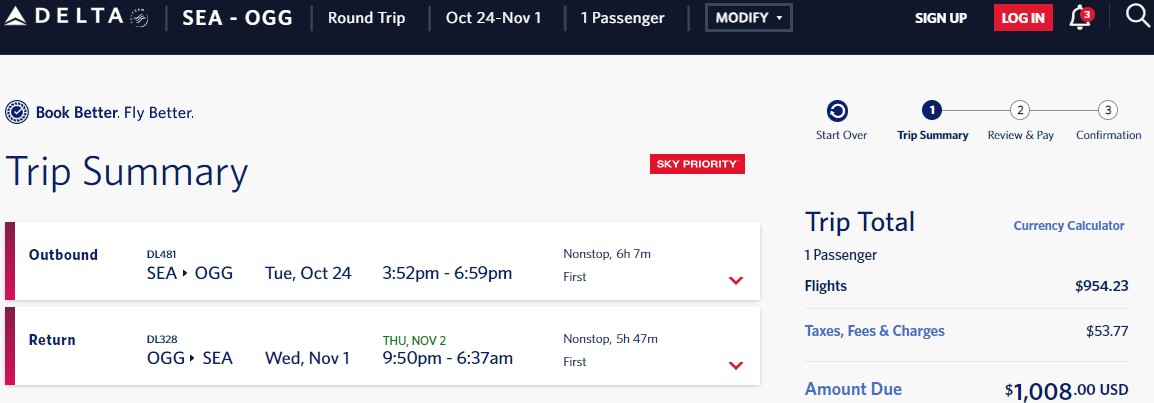Click the SEA - OGG route in header

(x=237, y=18)
